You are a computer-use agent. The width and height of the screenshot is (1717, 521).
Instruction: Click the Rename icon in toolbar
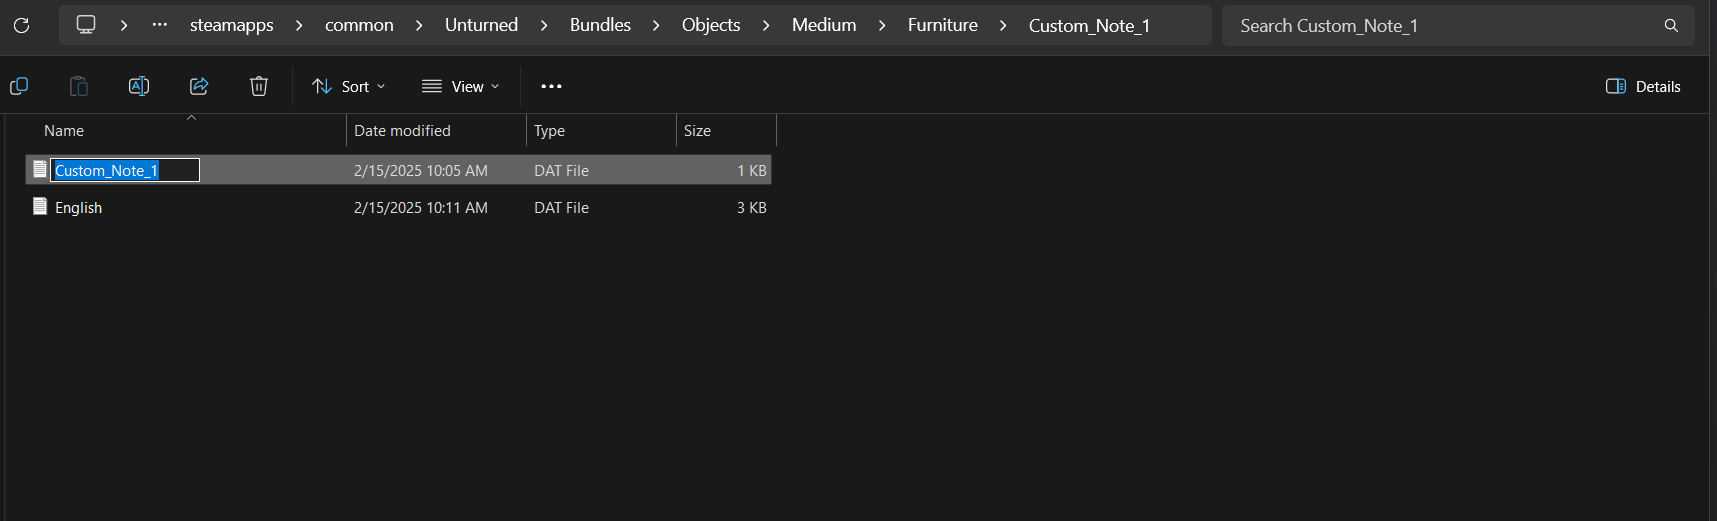click(x=139, y=86)
